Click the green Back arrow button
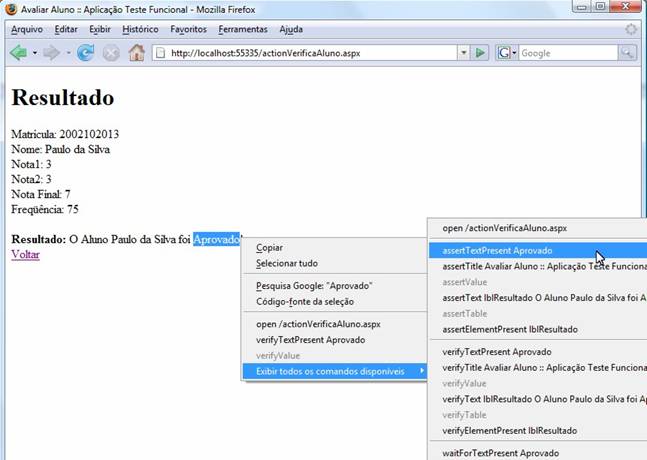This screenshot has height=460, width=647. pos(18,53)
